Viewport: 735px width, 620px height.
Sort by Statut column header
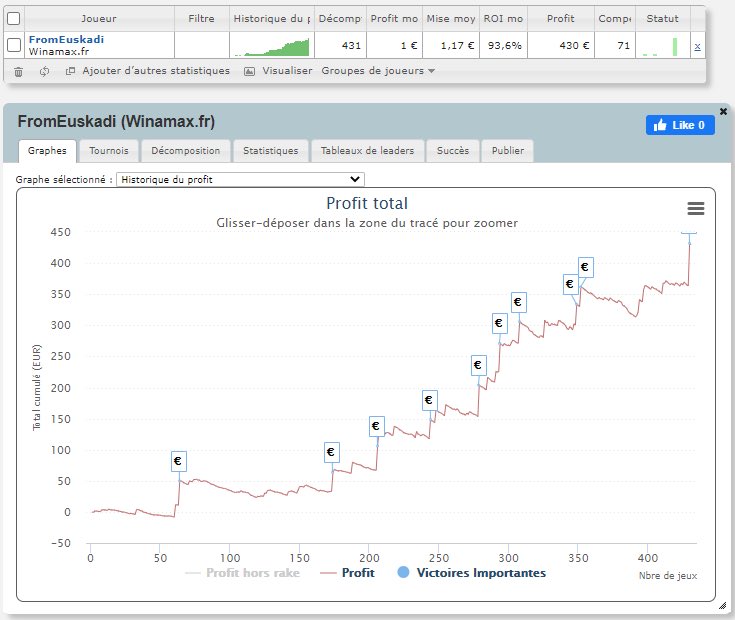662,19
